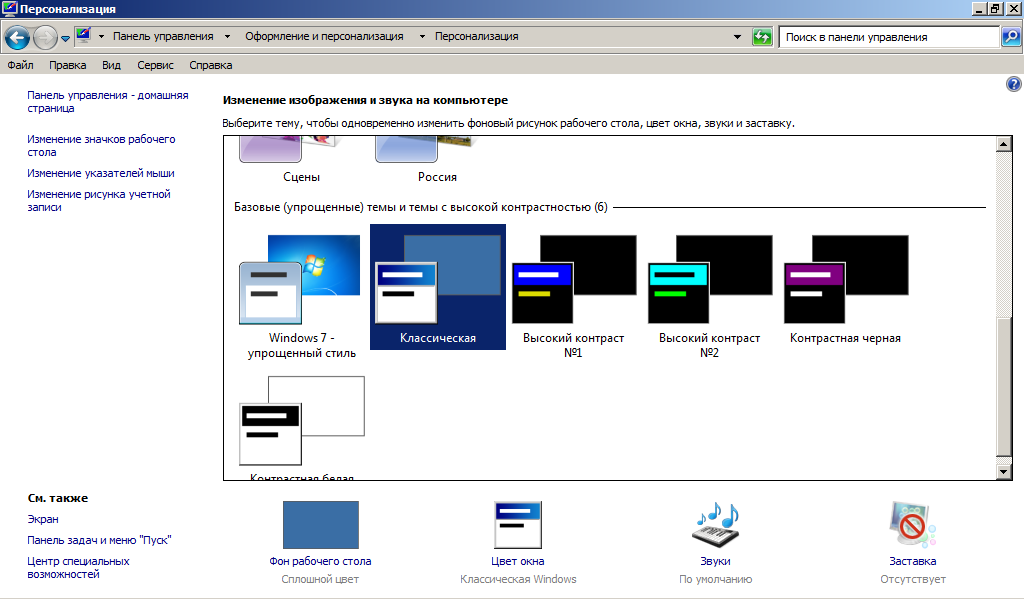The width and height of the screenshot is (1024, 600).
Task: Expand the chevron after Оформление и персонализация
Action: click(x=422, y=37)
